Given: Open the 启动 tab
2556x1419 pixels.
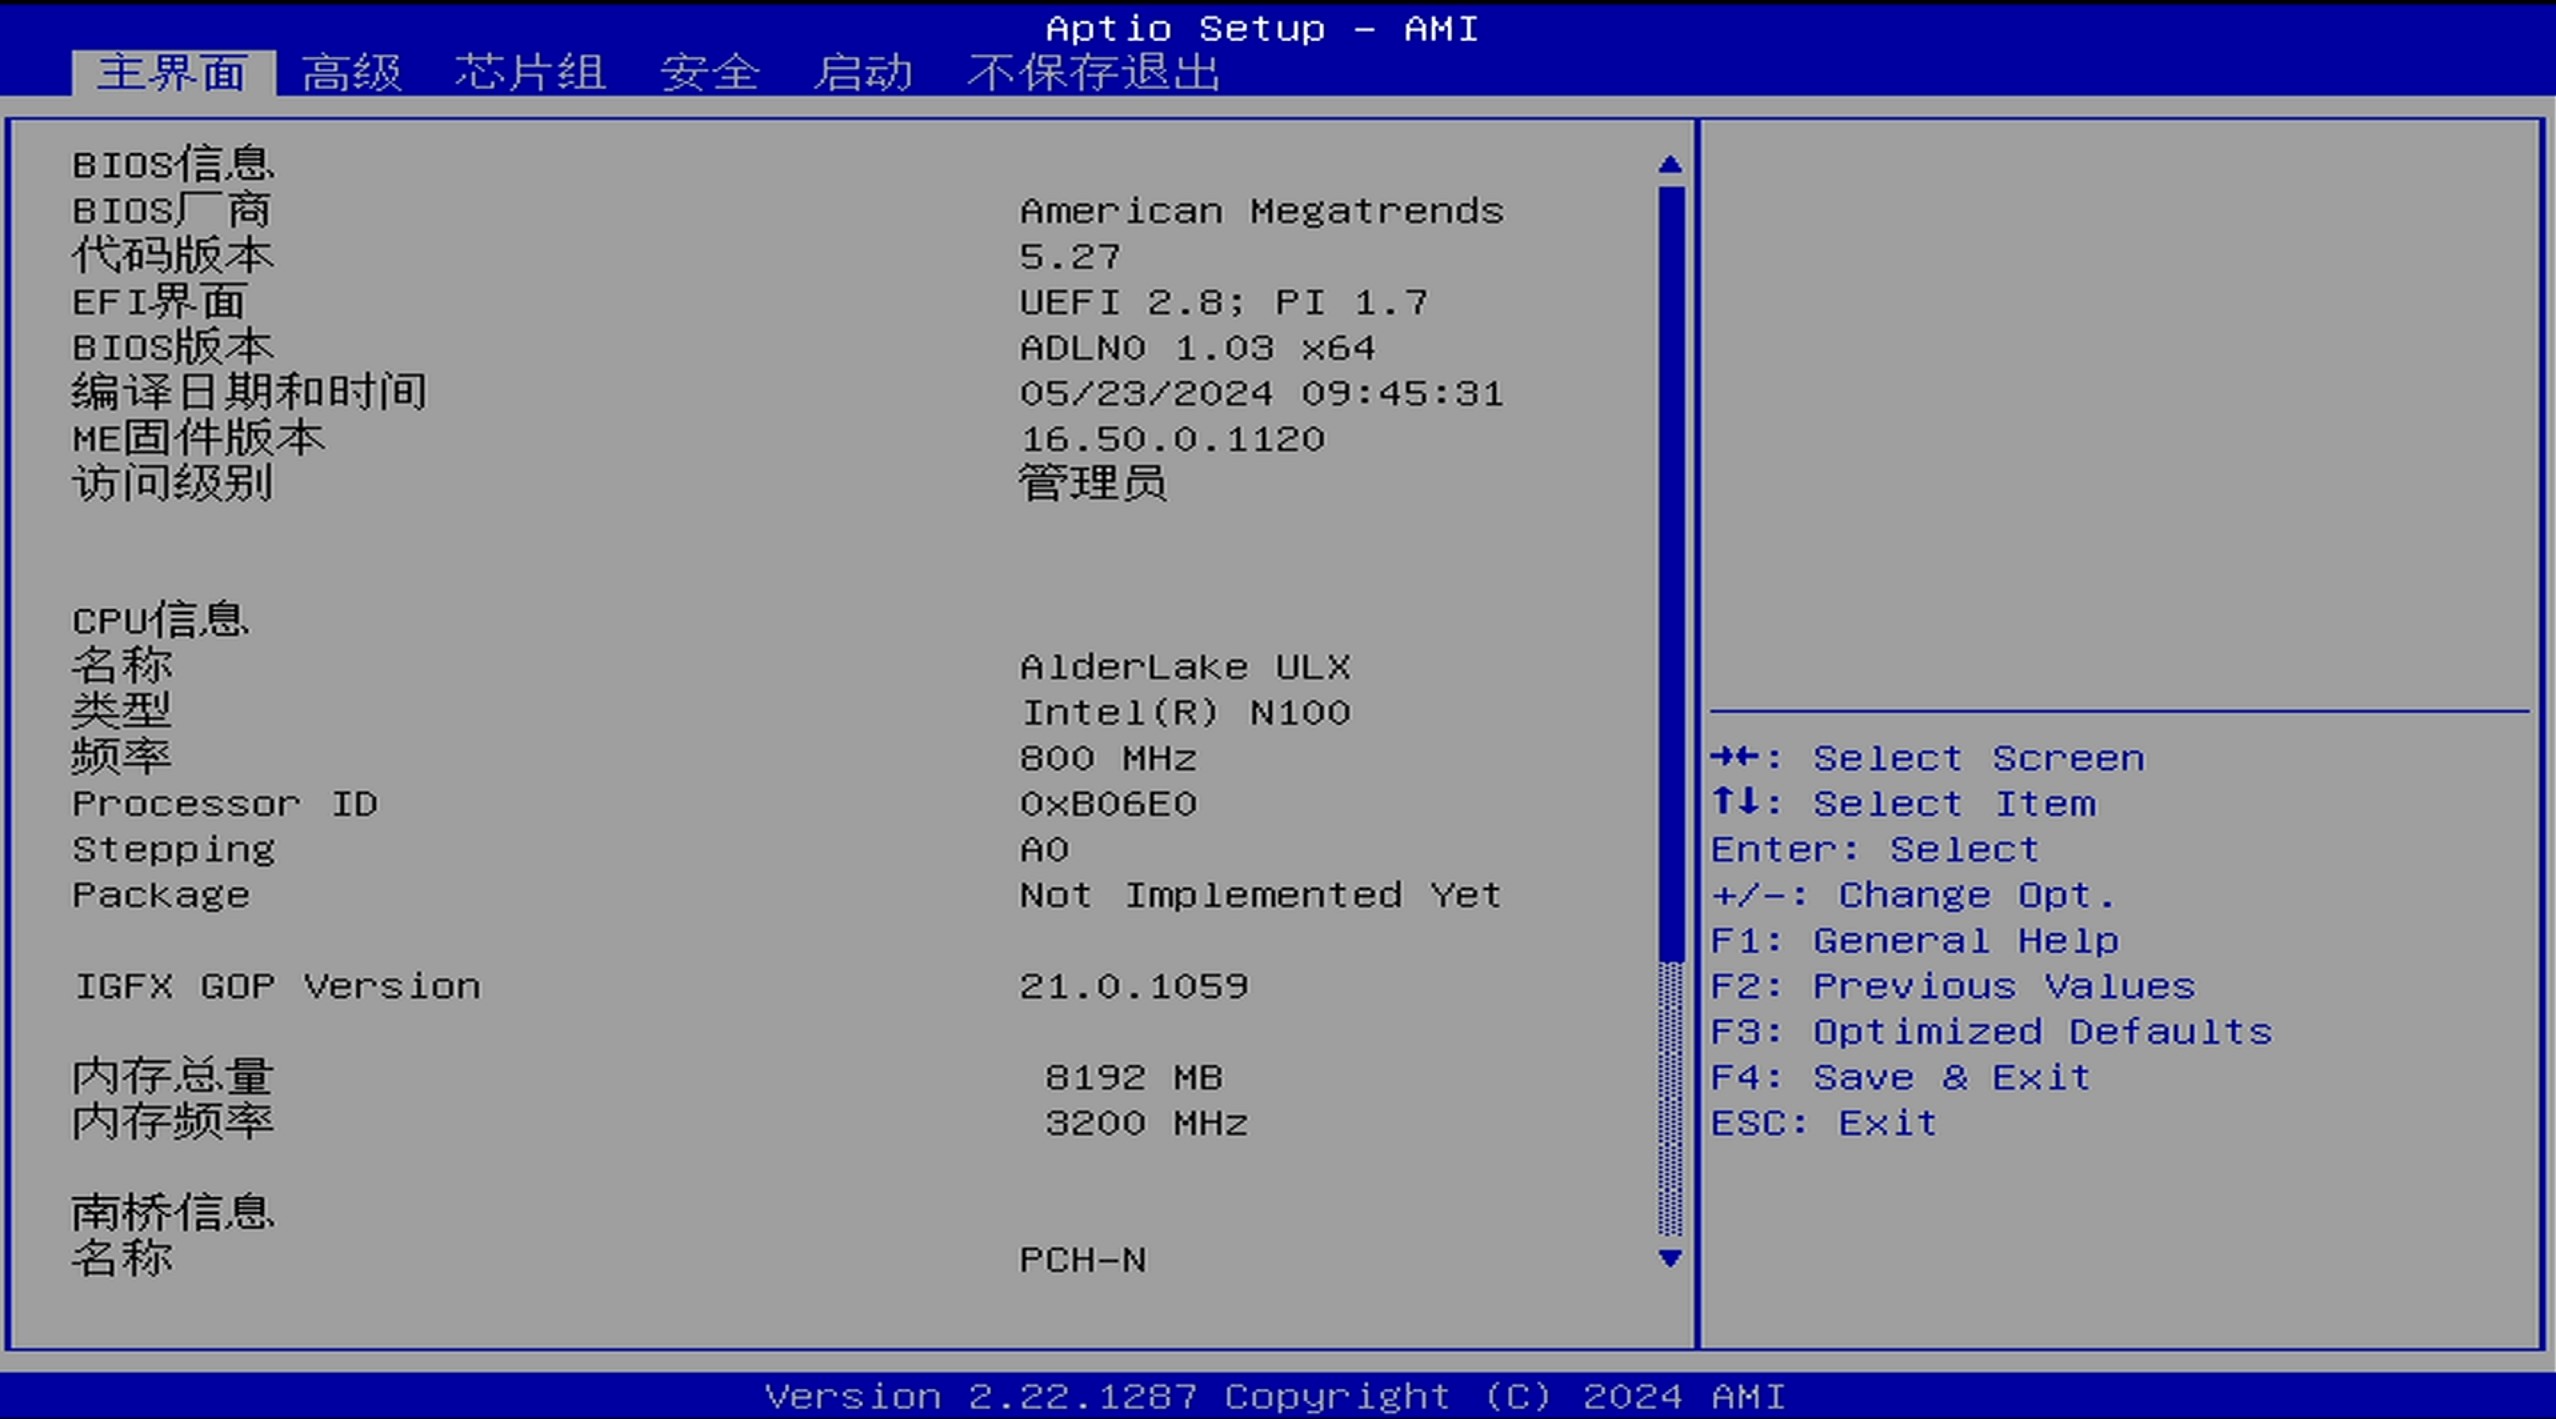Looking at the screenshot, I should point(863,73).
